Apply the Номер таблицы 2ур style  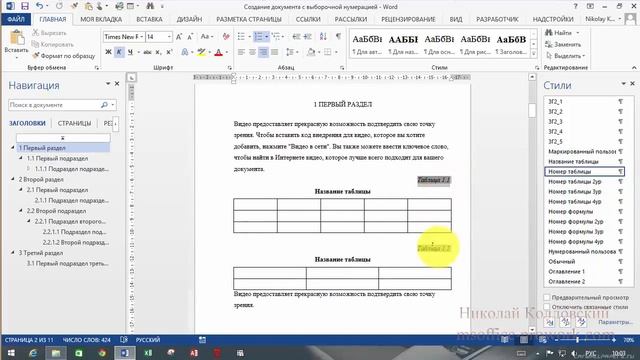coord(584,181)
